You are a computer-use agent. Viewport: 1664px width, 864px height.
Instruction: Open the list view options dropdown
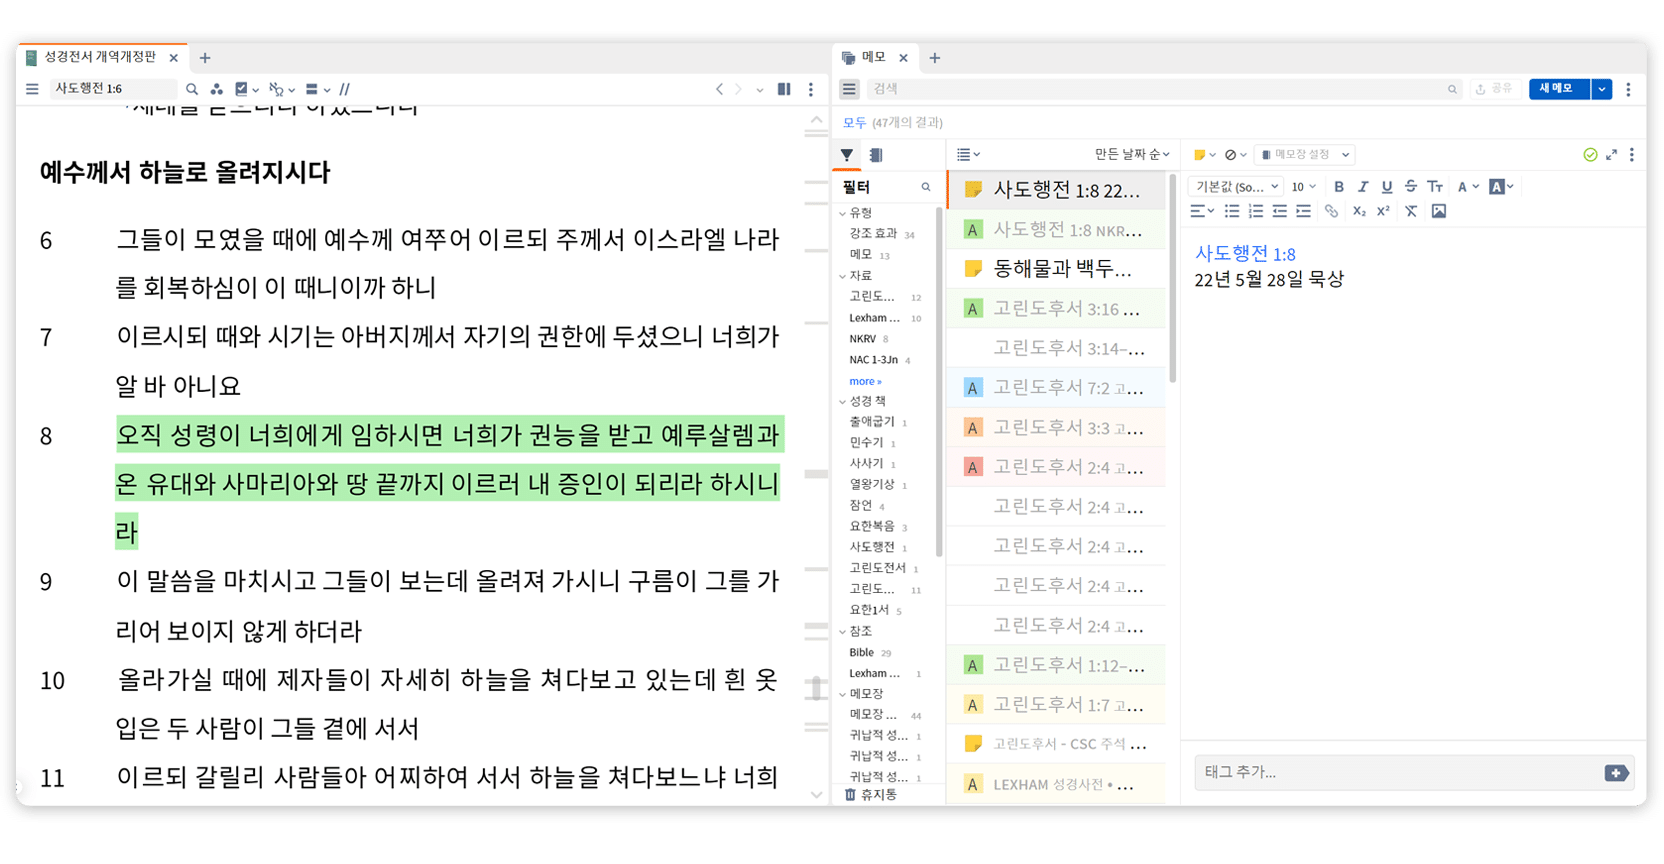[x=968, y=154]
